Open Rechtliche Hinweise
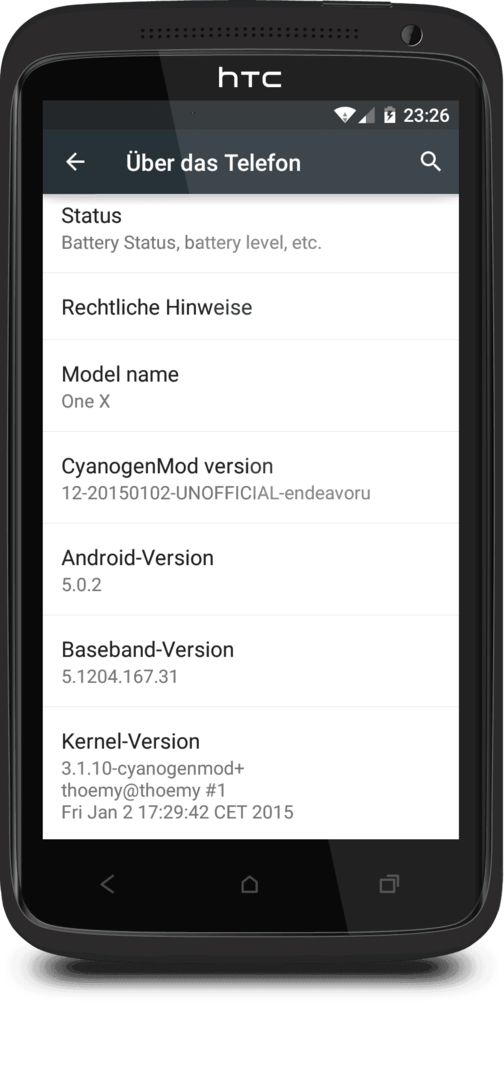 (x=251, y=307)
